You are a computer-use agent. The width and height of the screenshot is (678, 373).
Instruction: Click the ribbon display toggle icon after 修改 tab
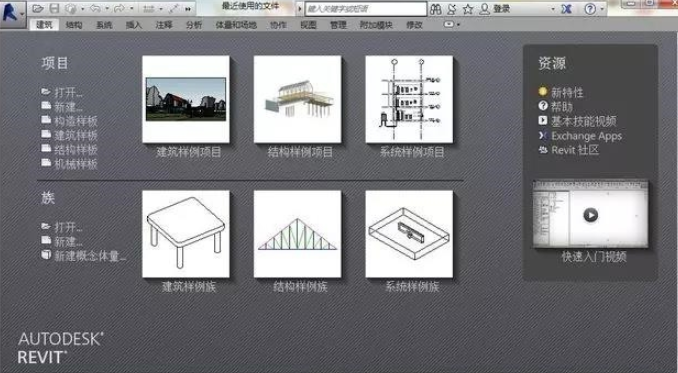point(449,25)
